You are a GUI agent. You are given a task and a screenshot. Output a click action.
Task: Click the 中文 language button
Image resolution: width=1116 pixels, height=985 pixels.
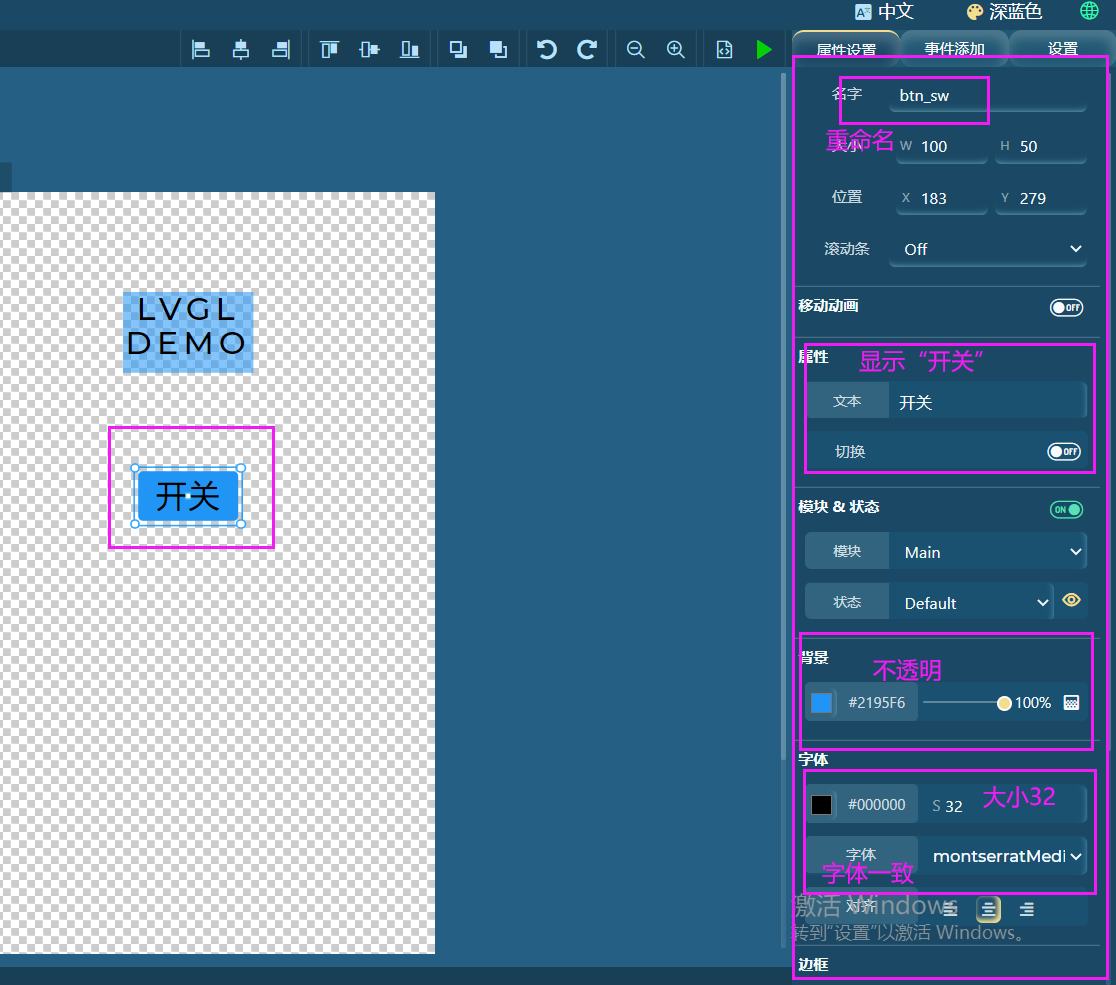884,11
